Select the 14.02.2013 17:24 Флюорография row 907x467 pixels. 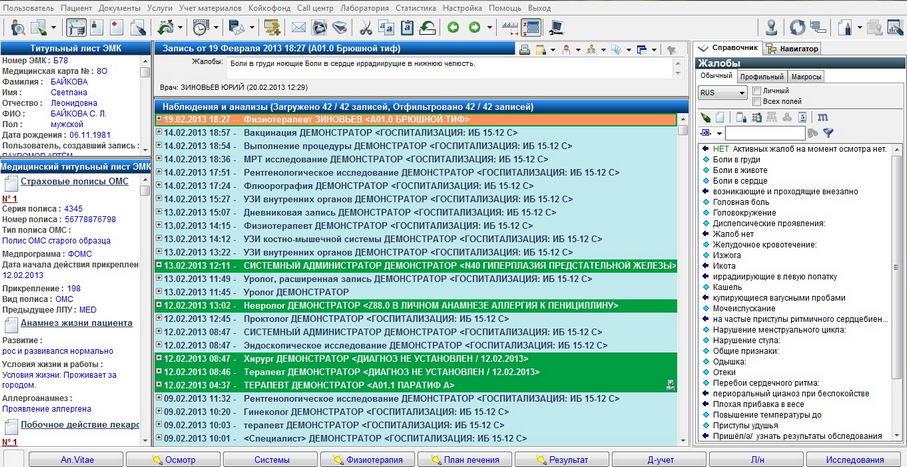coord(416,186)
